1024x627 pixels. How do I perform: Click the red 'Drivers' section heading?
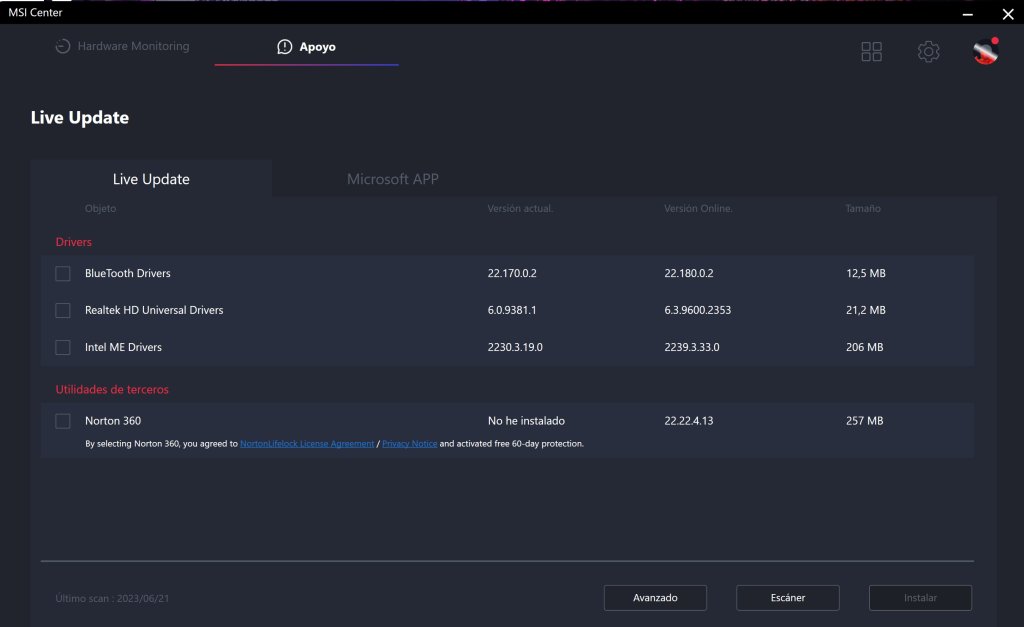click(74, 242)
